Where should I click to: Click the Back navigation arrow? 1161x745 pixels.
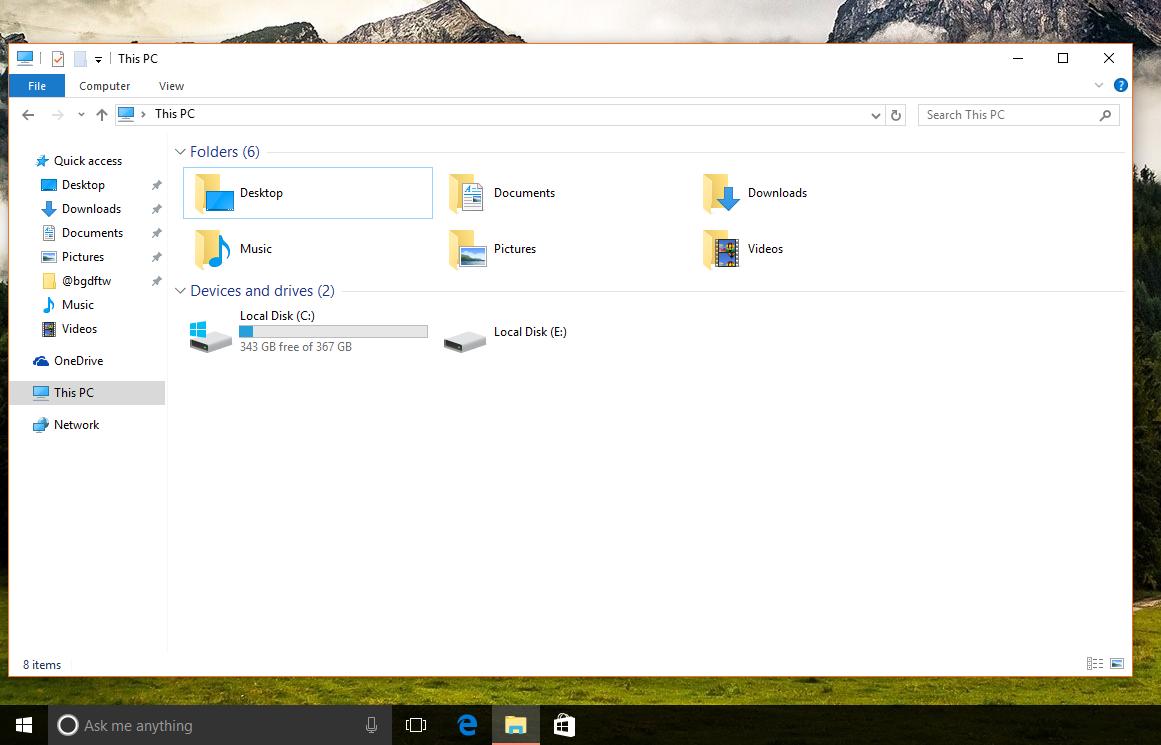coord(28,114)
